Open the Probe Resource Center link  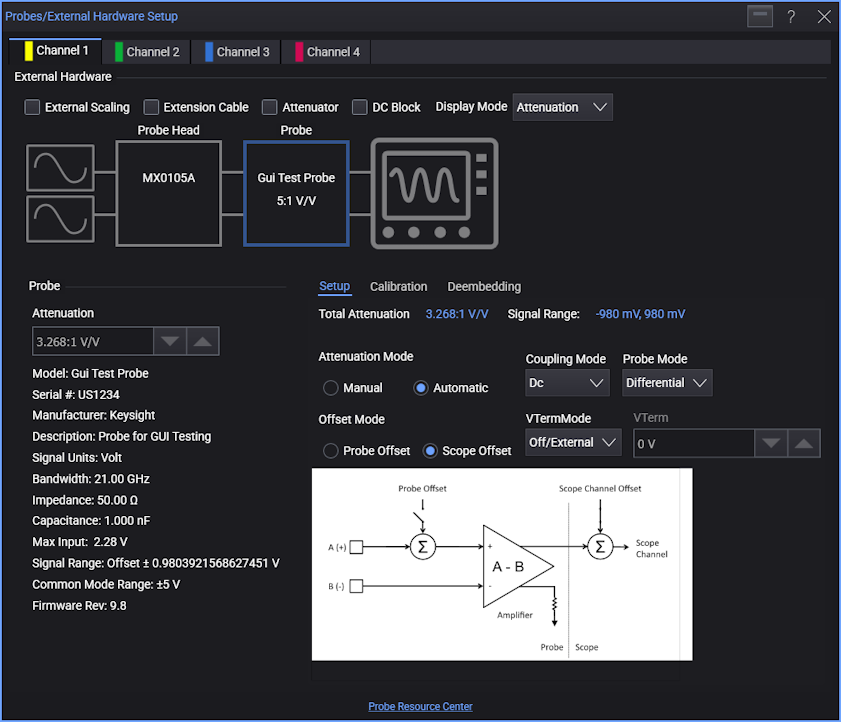420,706
